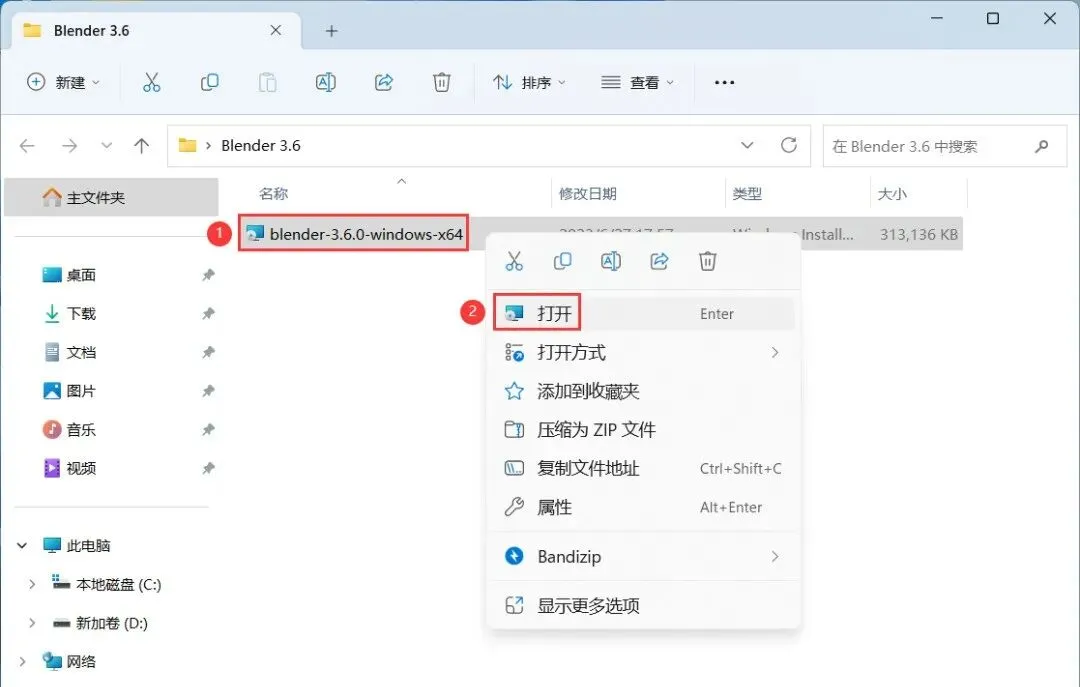This screenshot has width=1080, height=687.
Task: Click Cut icon in the context menu
Action: 514,261
